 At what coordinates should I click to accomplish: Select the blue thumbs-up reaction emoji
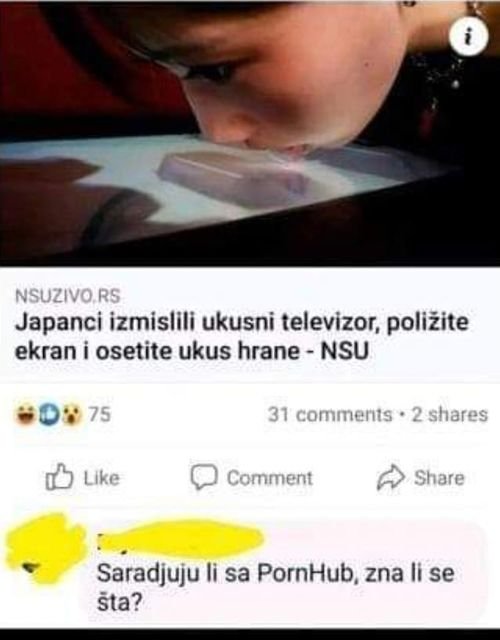point(48,415)
